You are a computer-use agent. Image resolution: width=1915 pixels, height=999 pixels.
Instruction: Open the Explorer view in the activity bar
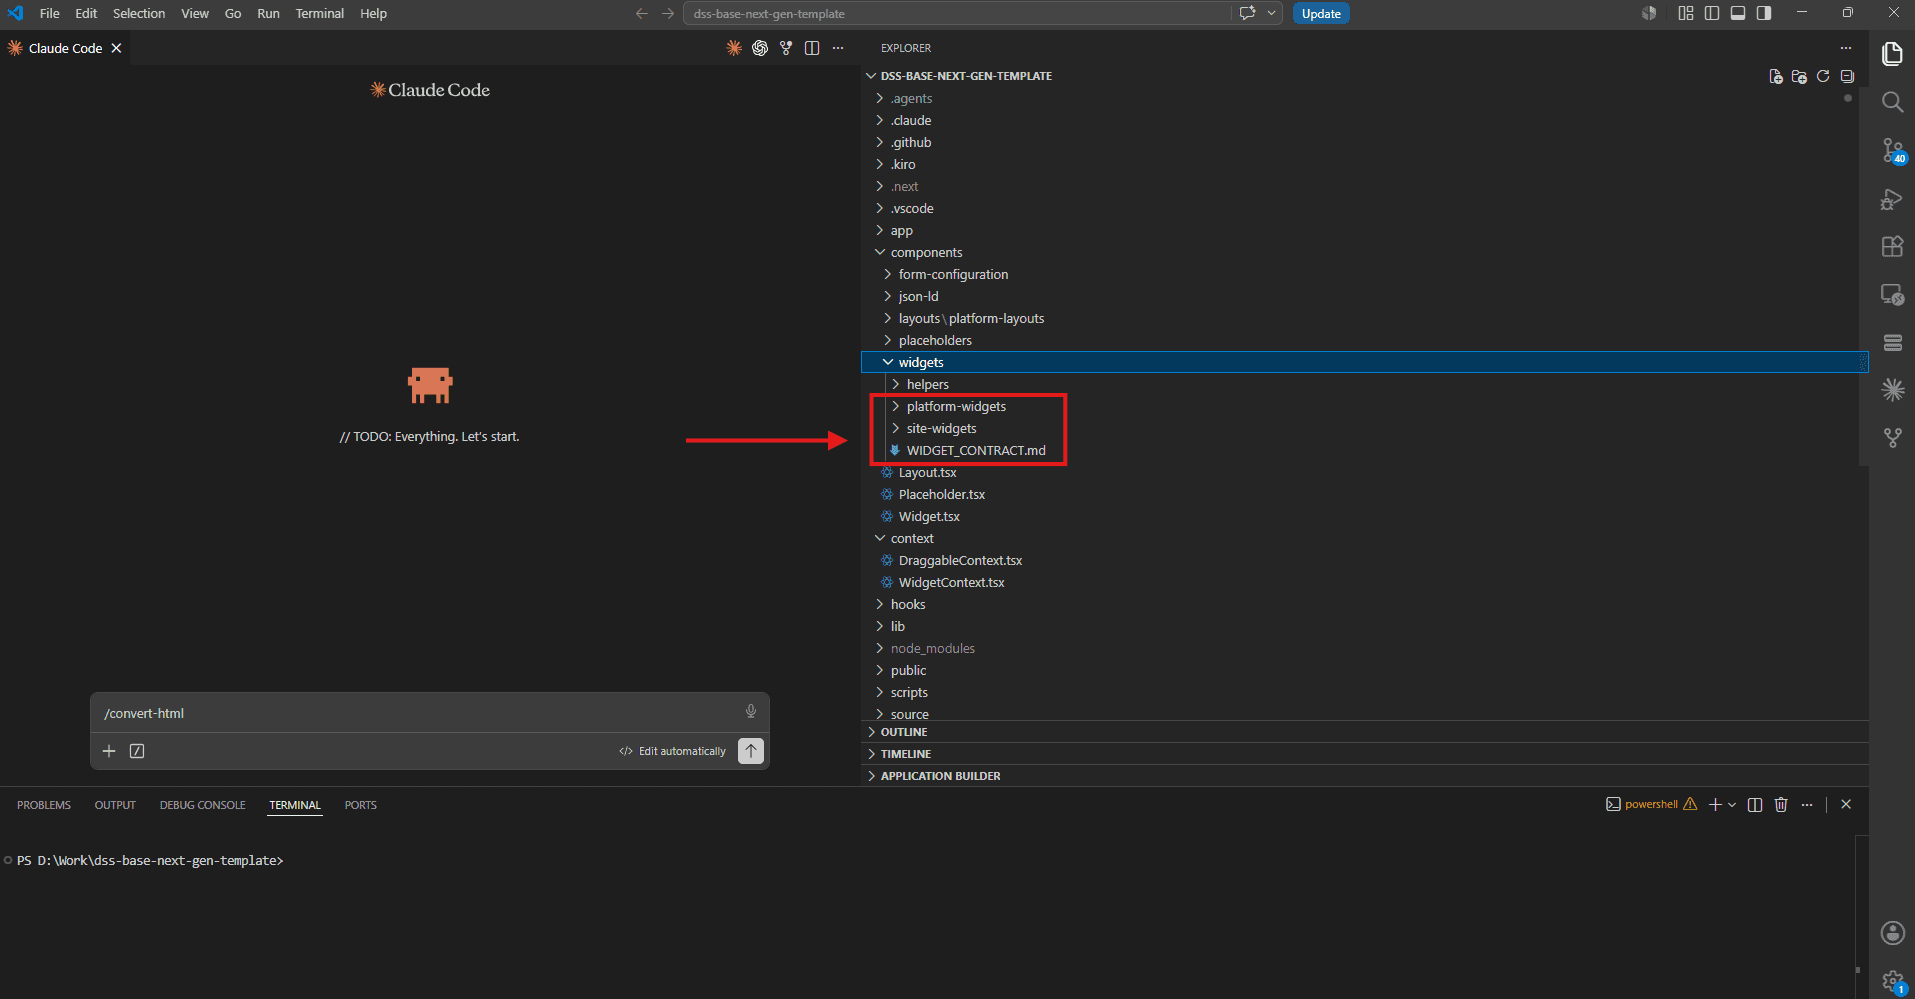tap(1892, 54)
